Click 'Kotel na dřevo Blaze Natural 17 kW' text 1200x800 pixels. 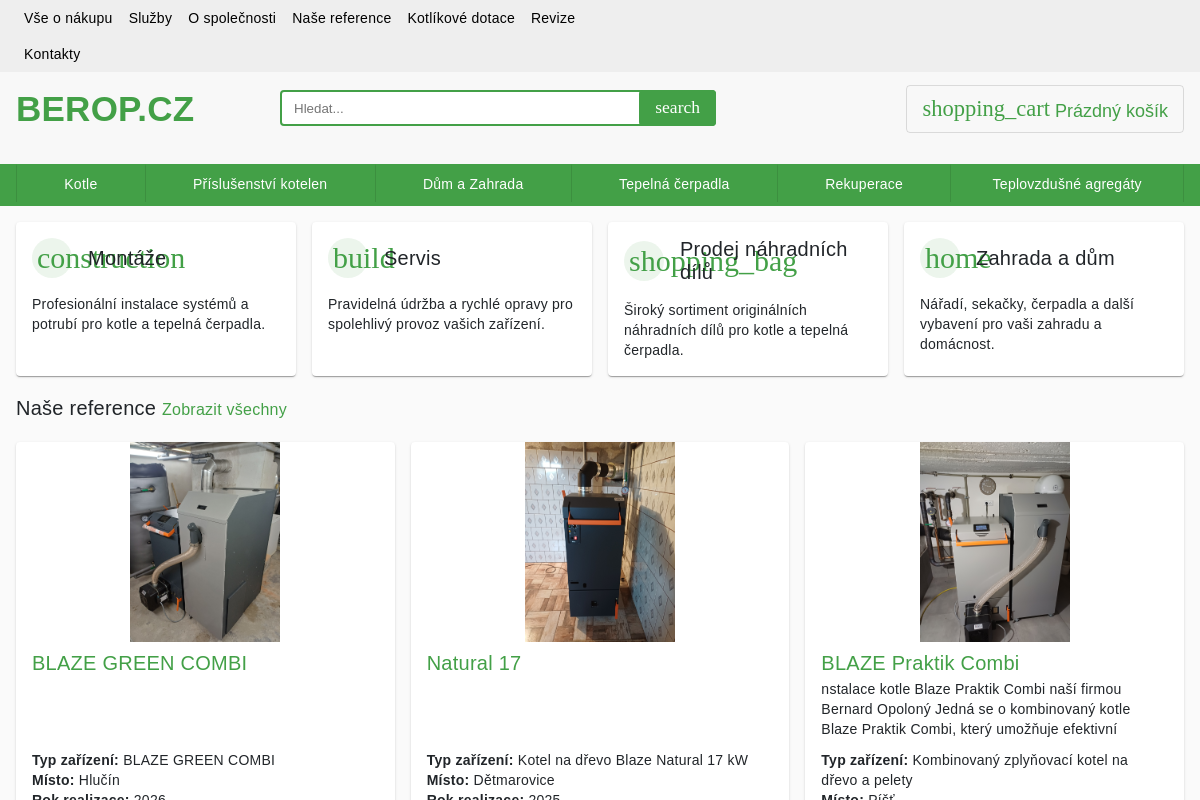pos(633,760)
